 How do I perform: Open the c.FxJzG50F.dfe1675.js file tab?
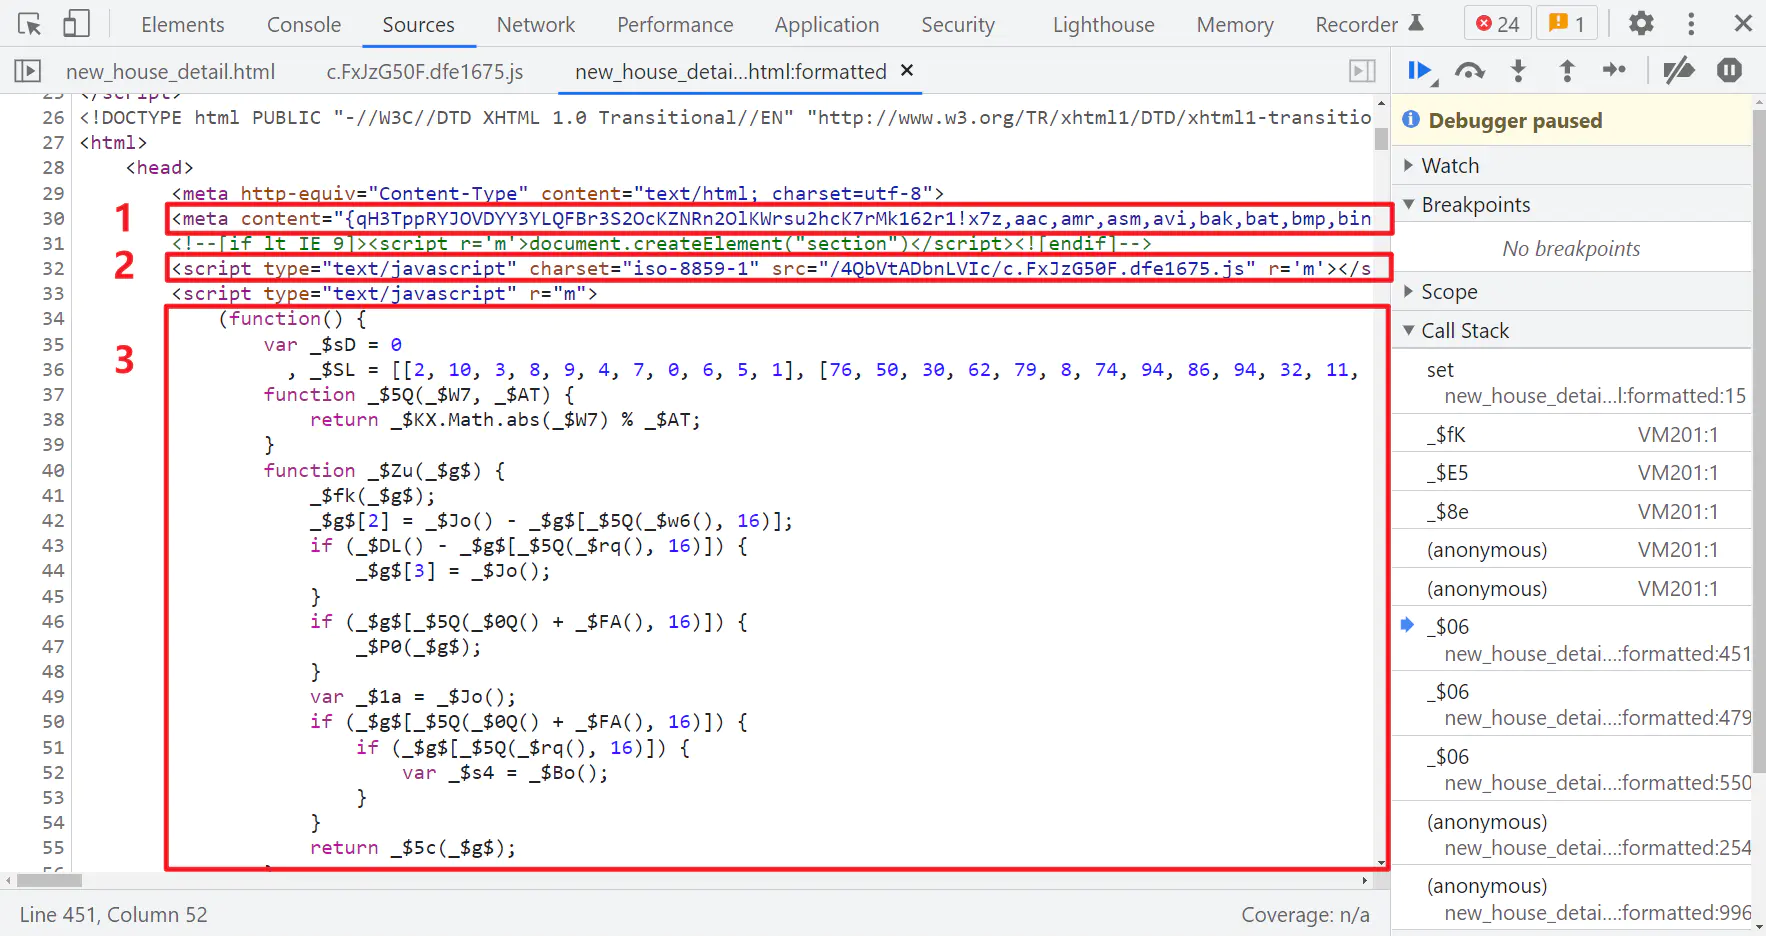(x=424, y=72)
